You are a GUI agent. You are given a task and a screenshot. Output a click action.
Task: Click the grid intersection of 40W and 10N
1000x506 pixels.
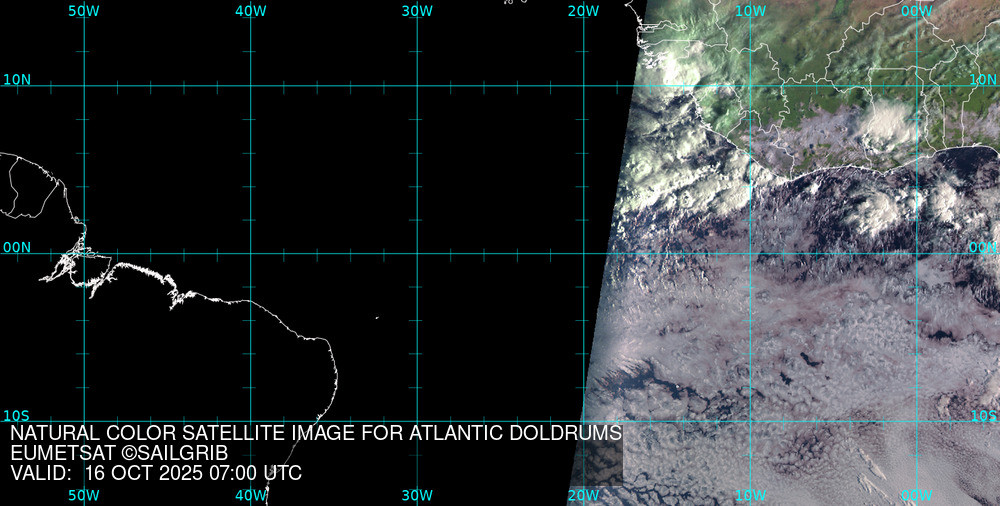(x=250, y=86)
